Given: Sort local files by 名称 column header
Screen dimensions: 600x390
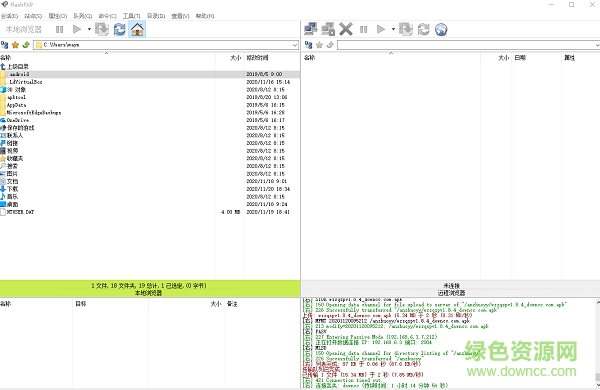Looking at the screenshot, I should (108, 58).
